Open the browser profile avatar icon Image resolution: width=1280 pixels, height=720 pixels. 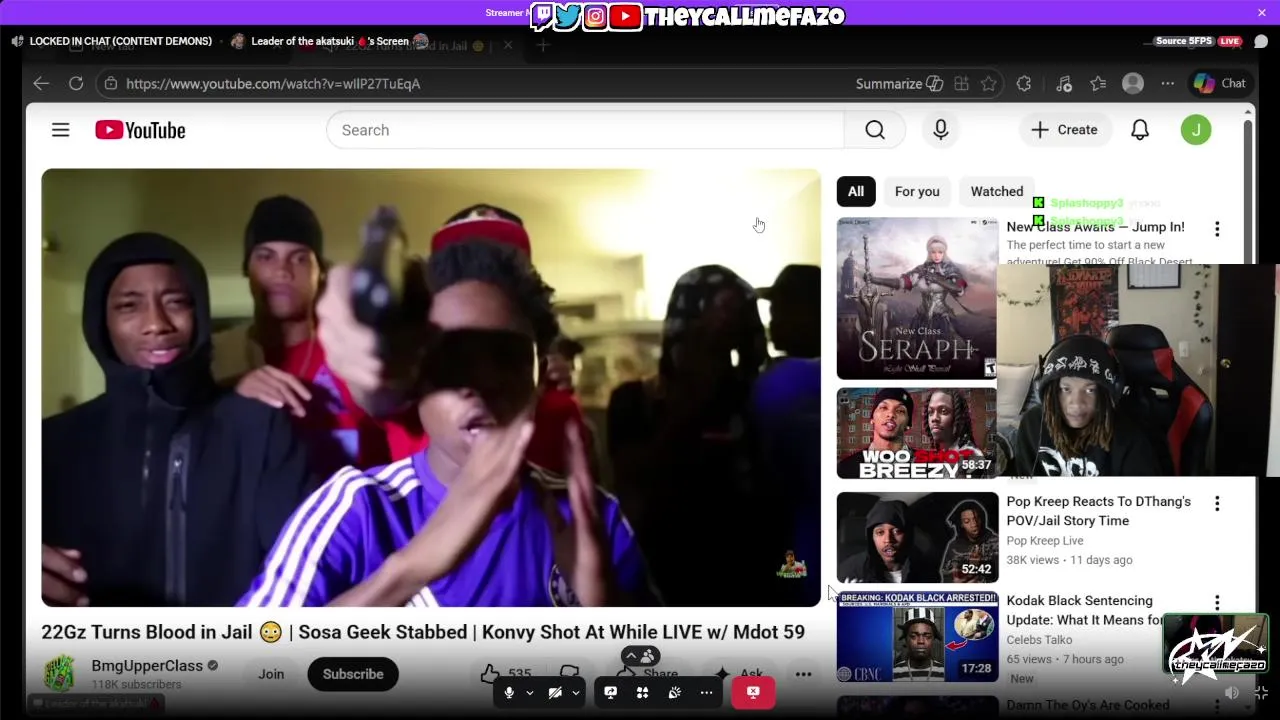[x=1133, y=84]
